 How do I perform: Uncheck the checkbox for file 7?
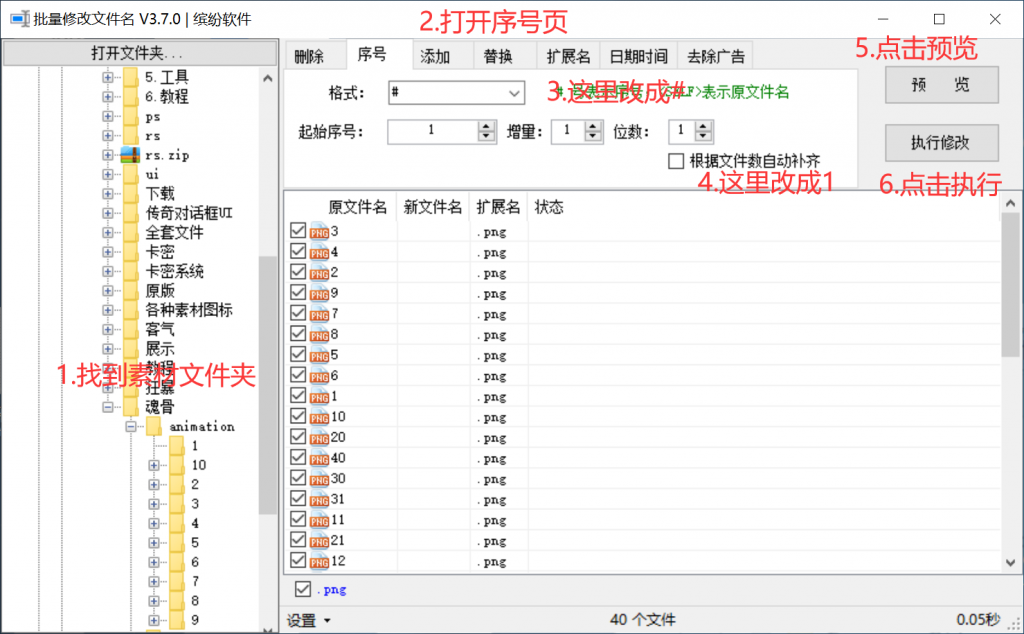tap(298, 313)
